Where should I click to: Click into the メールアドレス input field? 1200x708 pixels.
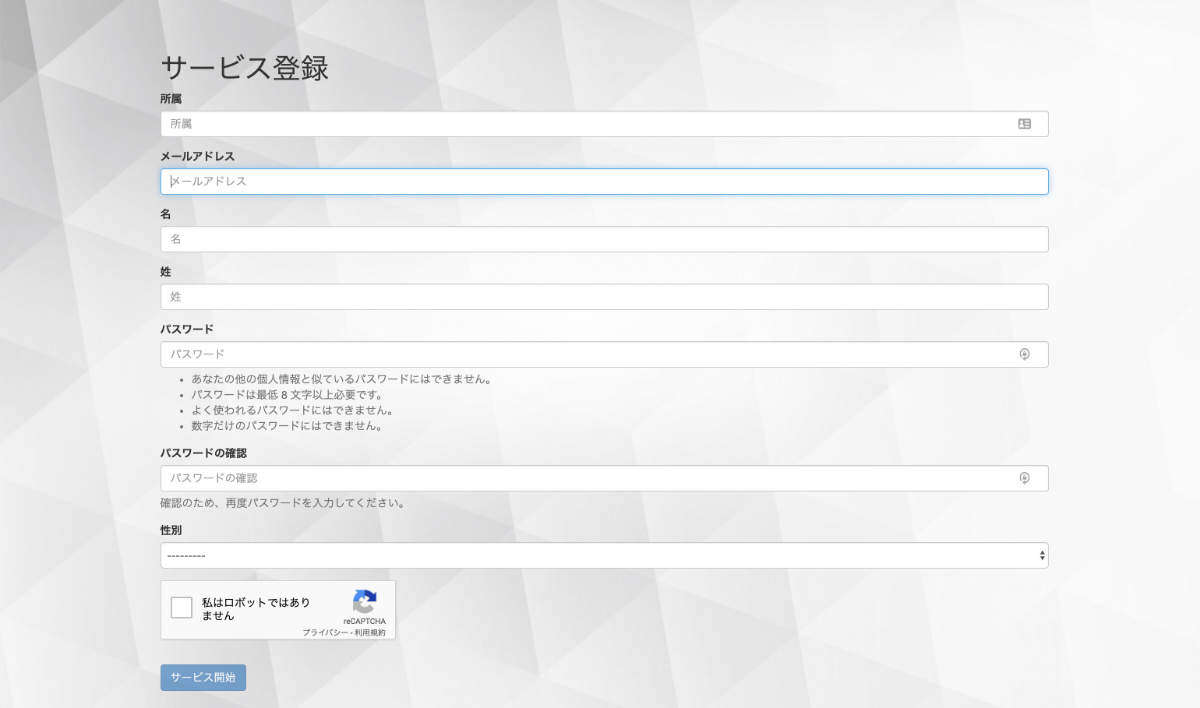coord(604,182)
